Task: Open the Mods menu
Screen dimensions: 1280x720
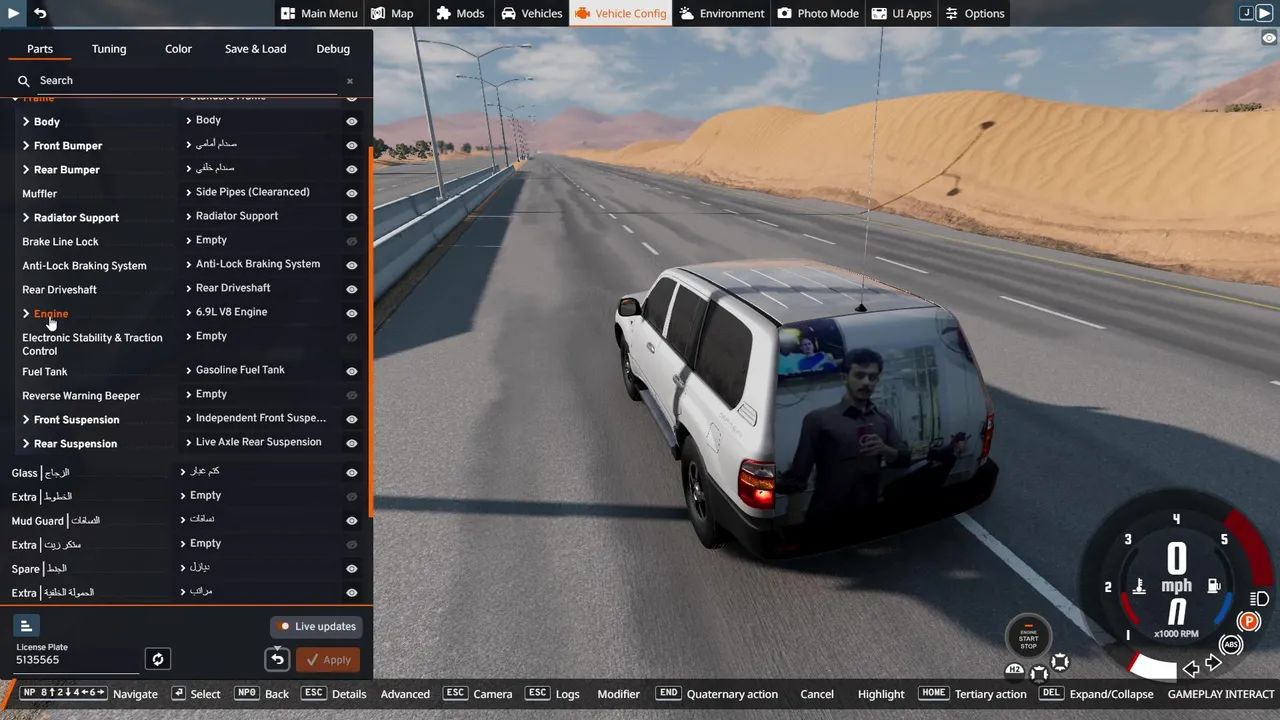Action: (461, 13)
